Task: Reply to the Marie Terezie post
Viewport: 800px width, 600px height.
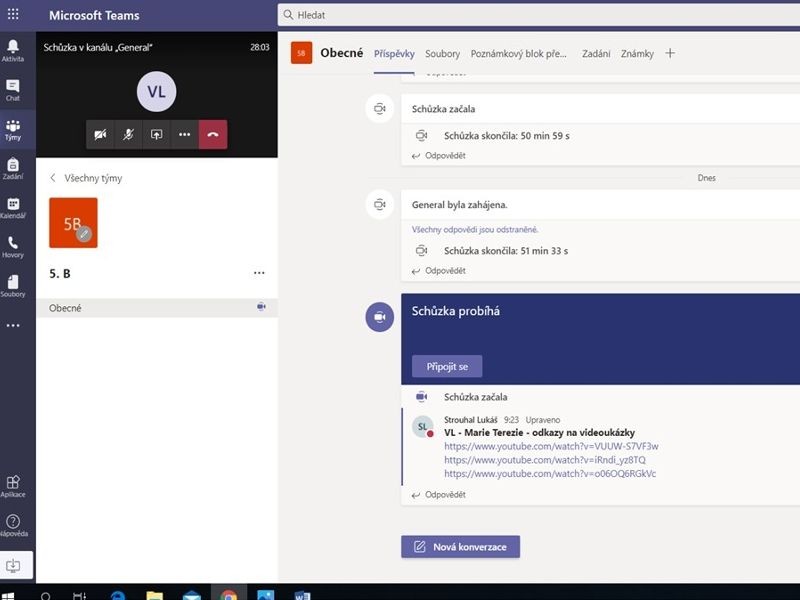Action: click(439, 494)
